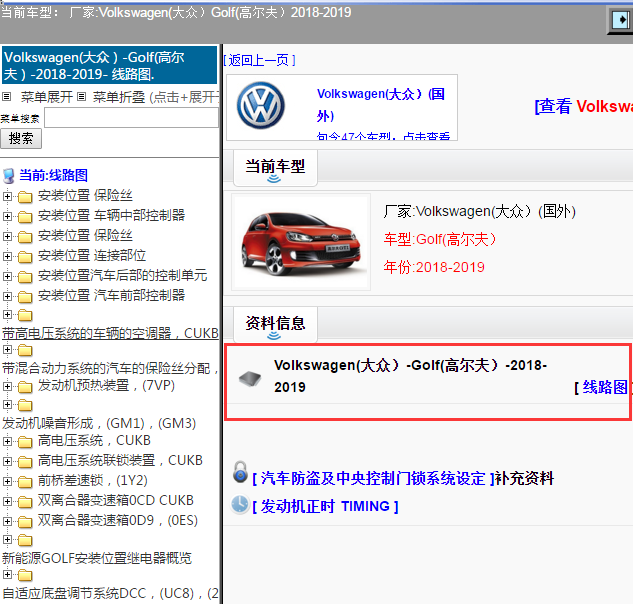
Task: Click folder icon of 安装位置 汽车前部控制器
Action: point(25,297)
